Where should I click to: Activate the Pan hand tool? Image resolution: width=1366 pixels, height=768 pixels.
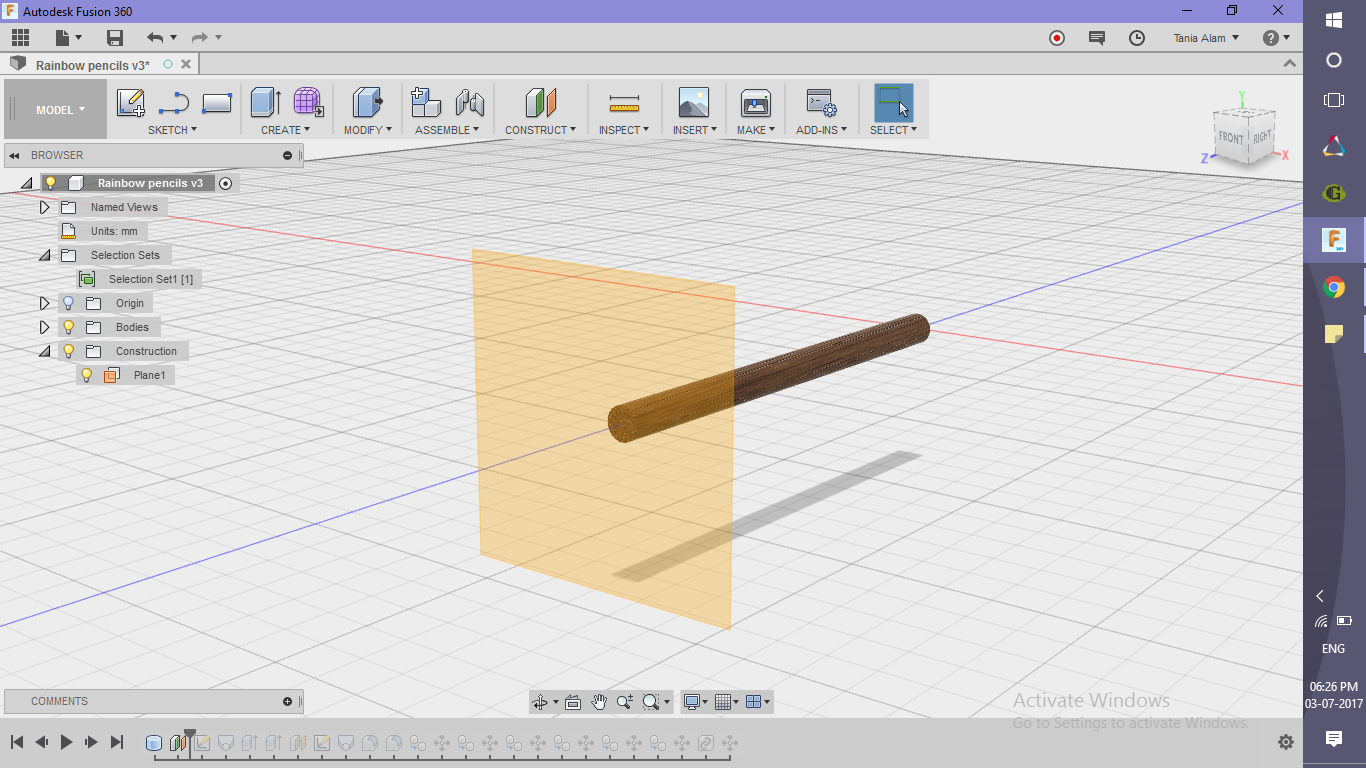pos(599,702)
